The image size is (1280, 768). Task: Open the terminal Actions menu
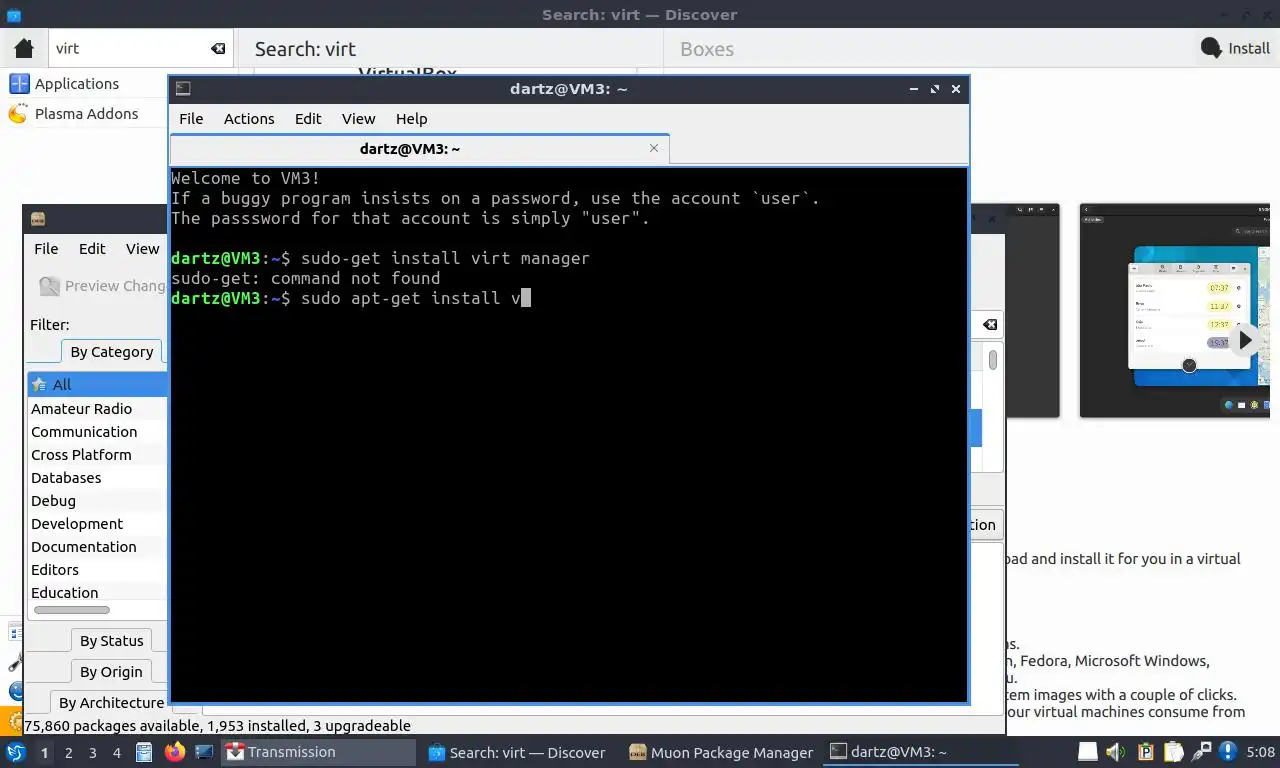click(248, 118)
